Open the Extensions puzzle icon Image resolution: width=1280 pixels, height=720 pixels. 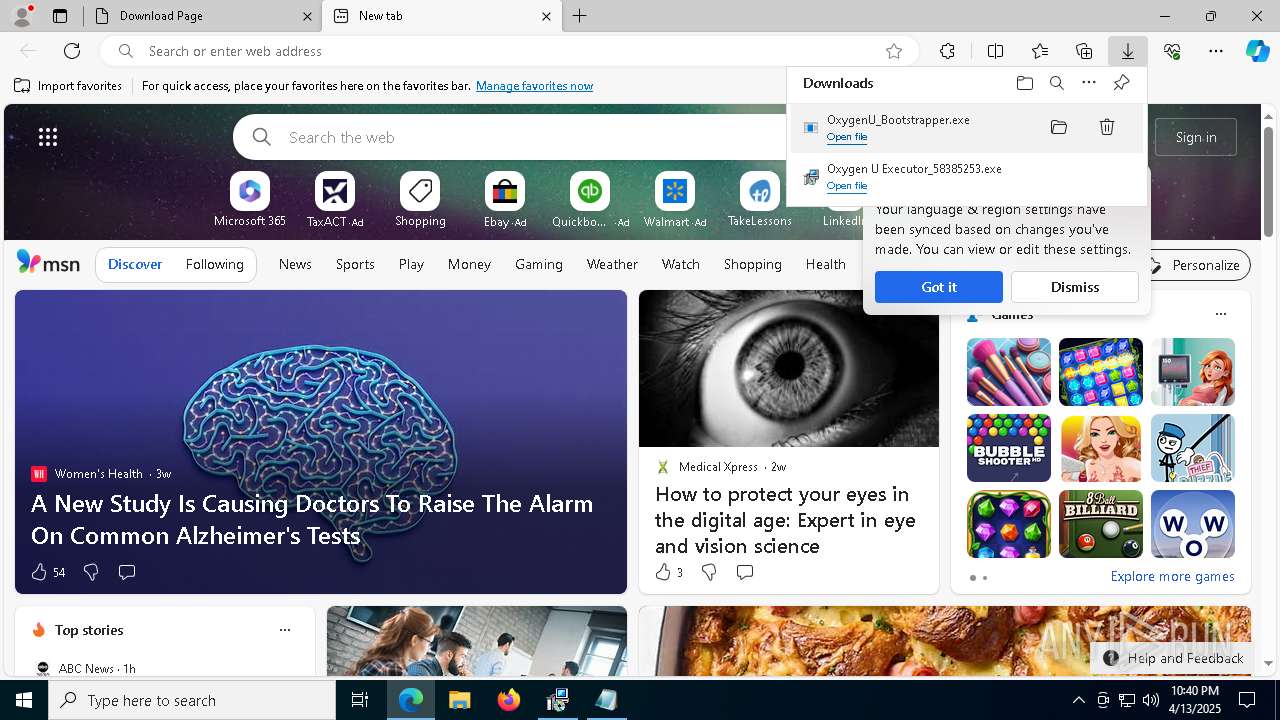(947, 51)
